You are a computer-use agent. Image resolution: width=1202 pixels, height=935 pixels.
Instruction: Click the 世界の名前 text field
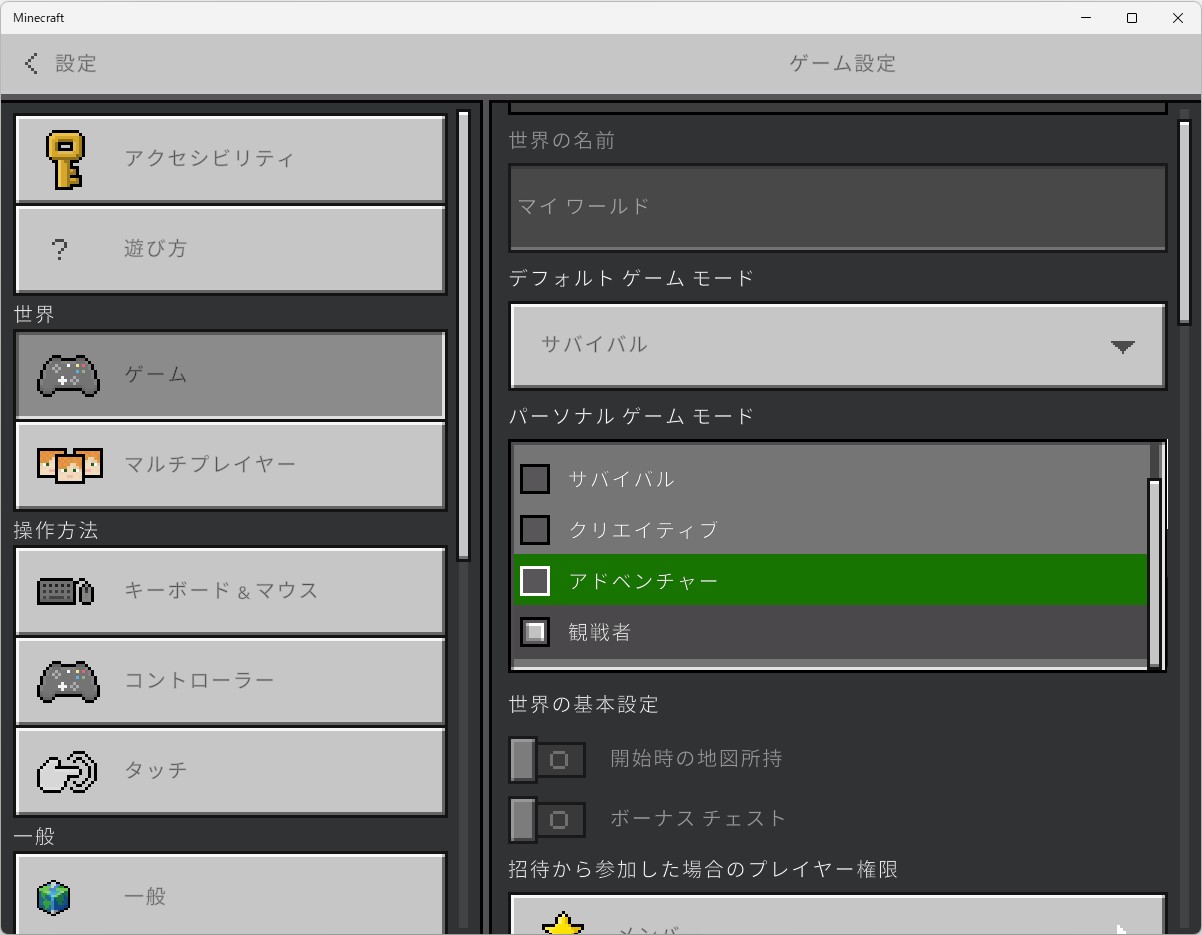(838, 207)
